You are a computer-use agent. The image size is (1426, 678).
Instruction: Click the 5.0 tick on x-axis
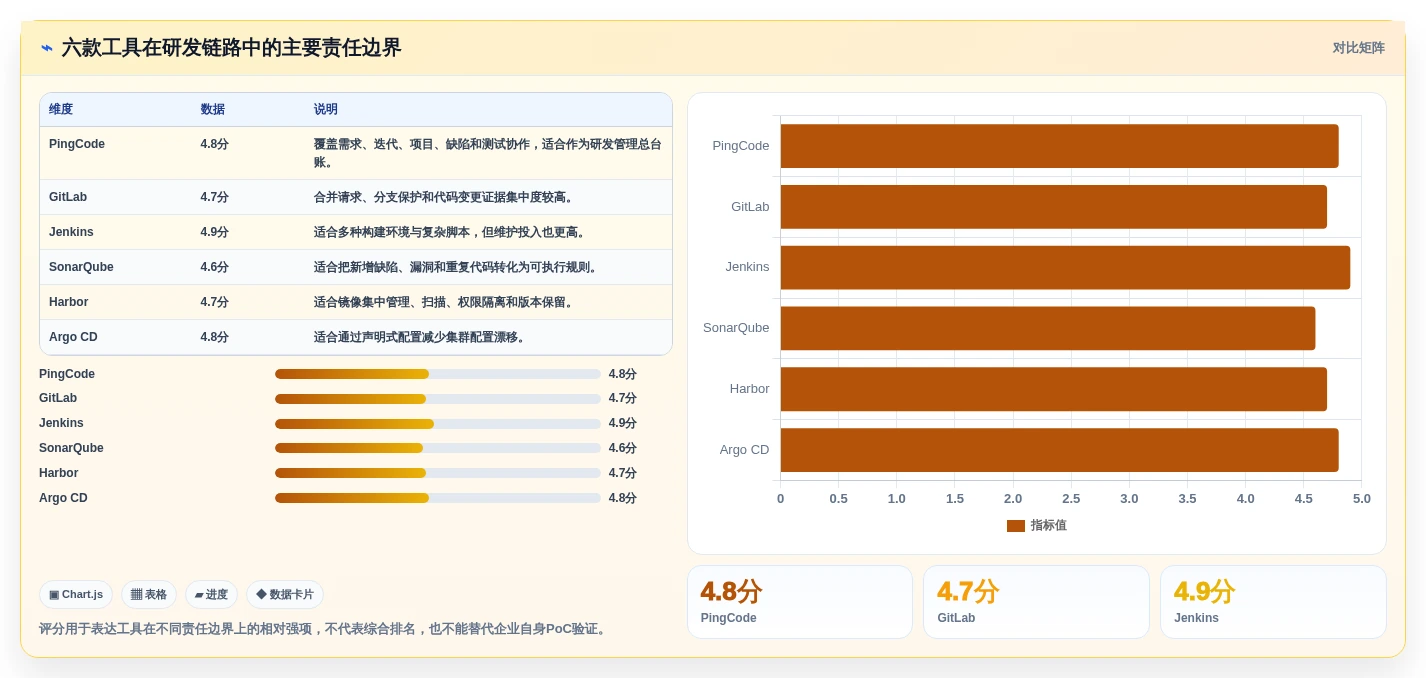(x=1361, y=499)
